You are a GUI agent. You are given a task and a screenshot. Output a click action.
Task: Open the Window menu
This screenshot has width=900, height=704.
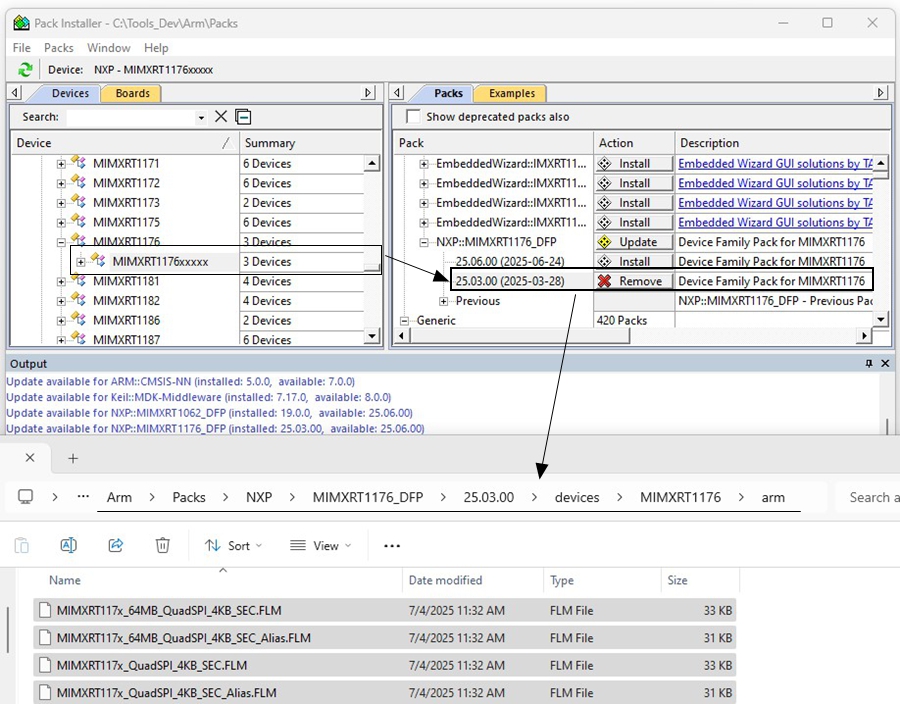point(108,48)
